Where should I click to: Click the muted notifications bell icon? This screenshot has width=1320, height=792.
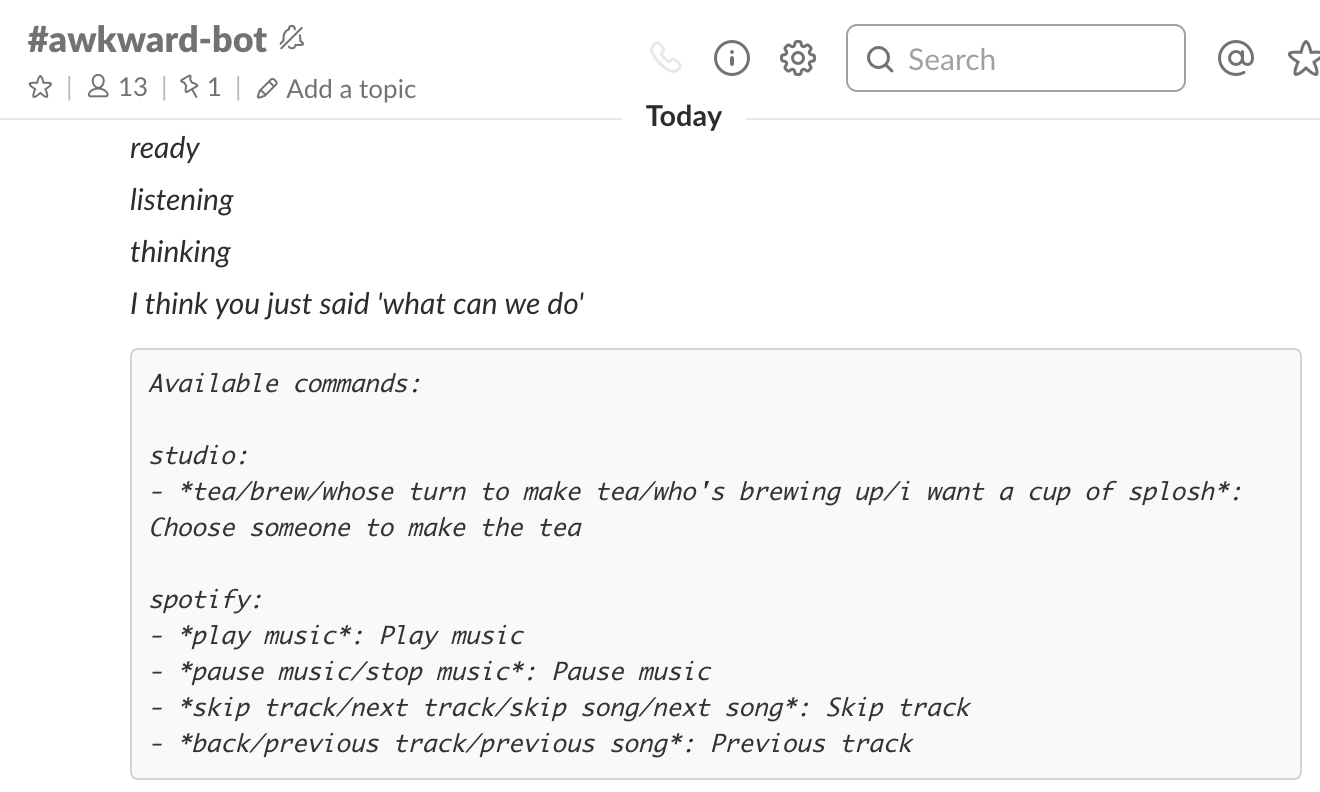(291, 39)
